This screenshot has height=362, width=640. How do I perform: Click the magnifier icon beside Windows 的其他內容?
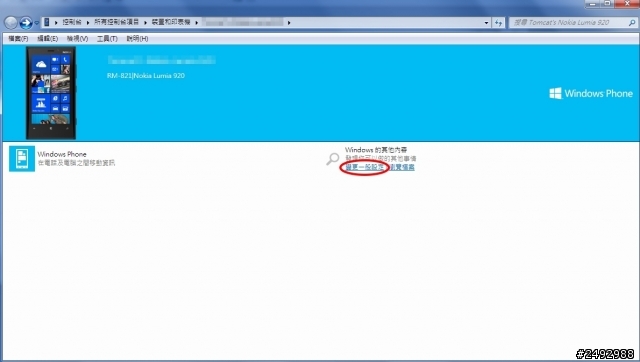coord(333,159)
